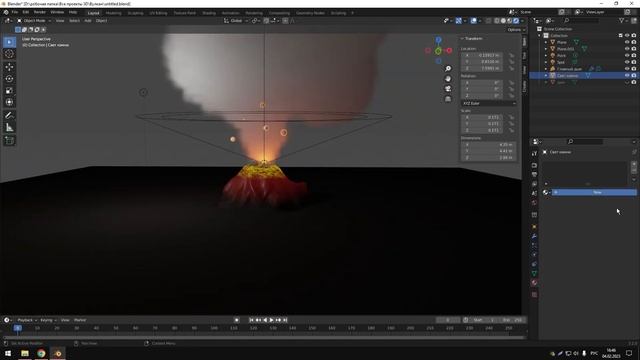640x360 pixels.
Task: Open the pivot point dropdown
Action: (x=256, y=20)
